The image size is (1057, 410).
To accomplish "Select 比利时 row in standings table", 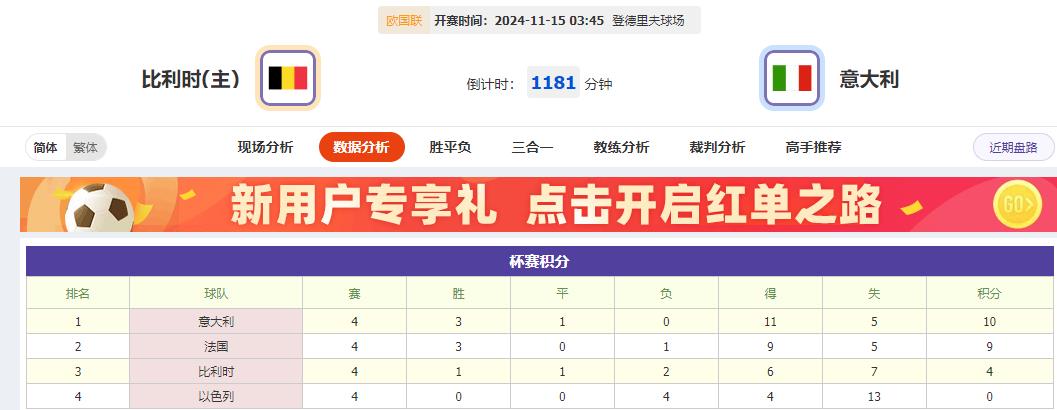I will coord(216,372).
